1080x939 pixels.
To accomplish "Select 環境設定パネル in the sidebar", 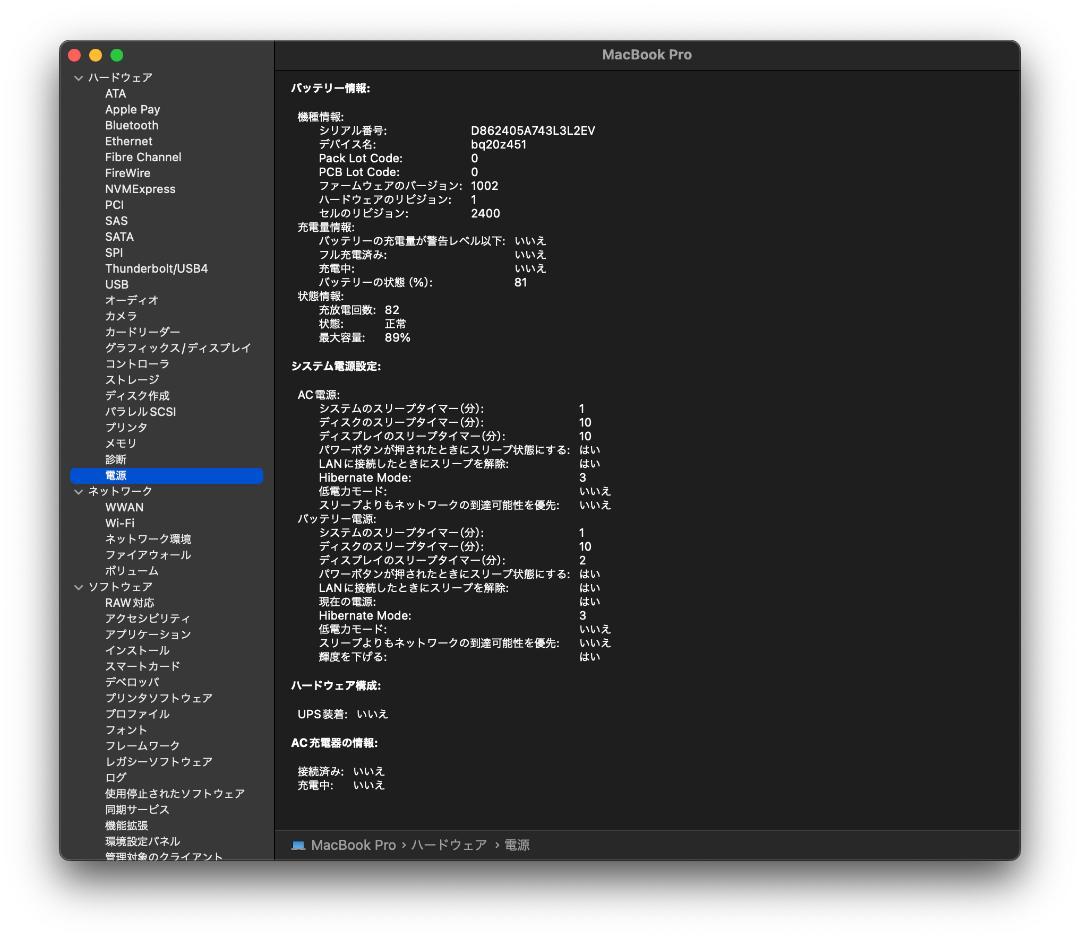I will [x=143, y=841].
